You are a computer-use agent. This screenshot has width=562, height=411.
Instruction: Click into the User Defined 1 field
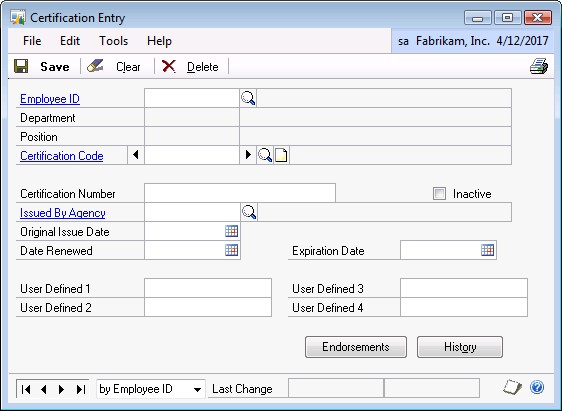(x=208, y=288)
